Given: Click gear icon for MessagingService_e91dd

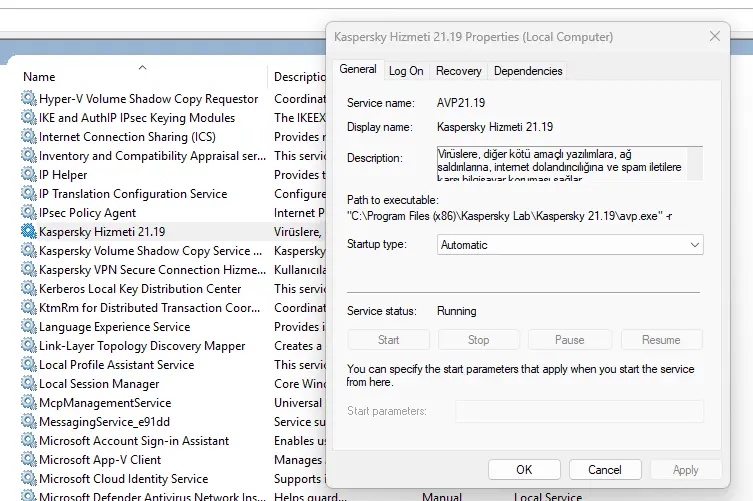Looking at the screenshot, I should (x=29, y=422).
